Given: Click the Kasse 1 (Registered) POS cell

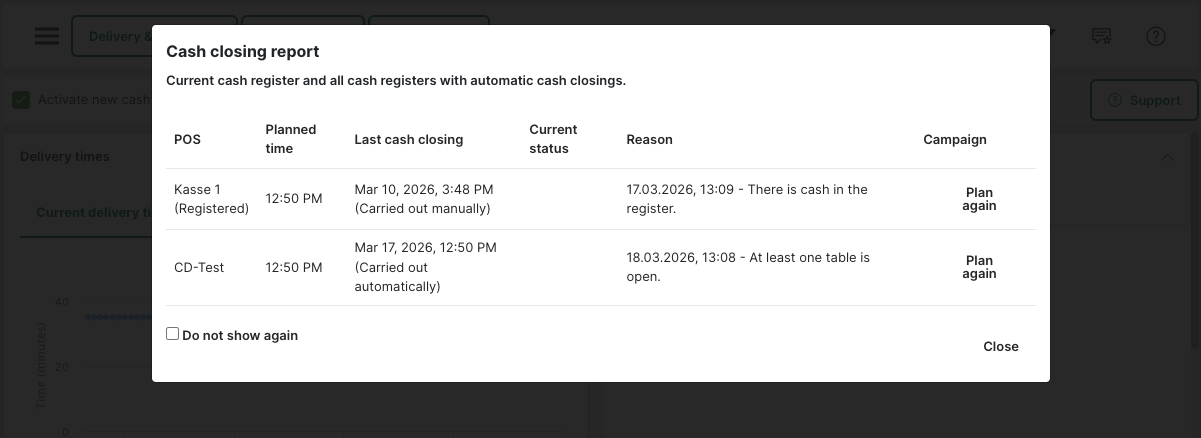Looking at the screenshot, I should pyautogui.click(x=211, y=199).
